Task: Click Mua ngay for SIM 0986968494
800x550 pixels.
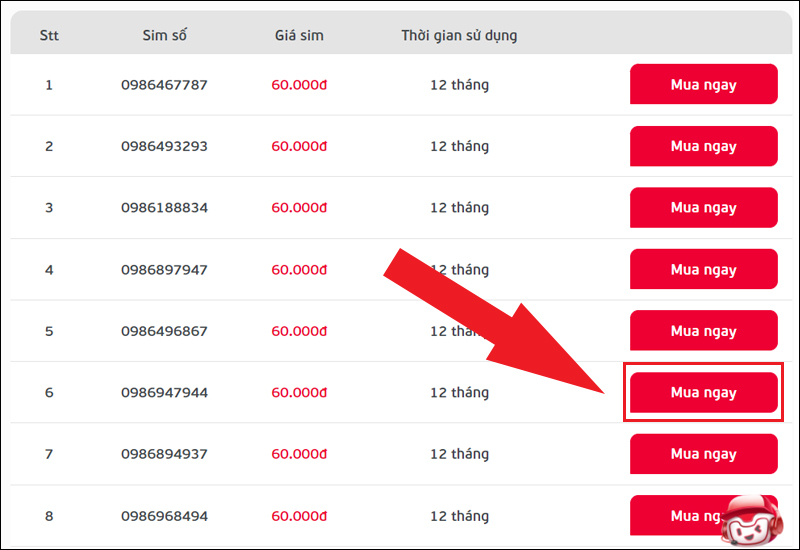Action: click(x=680, y=516)
